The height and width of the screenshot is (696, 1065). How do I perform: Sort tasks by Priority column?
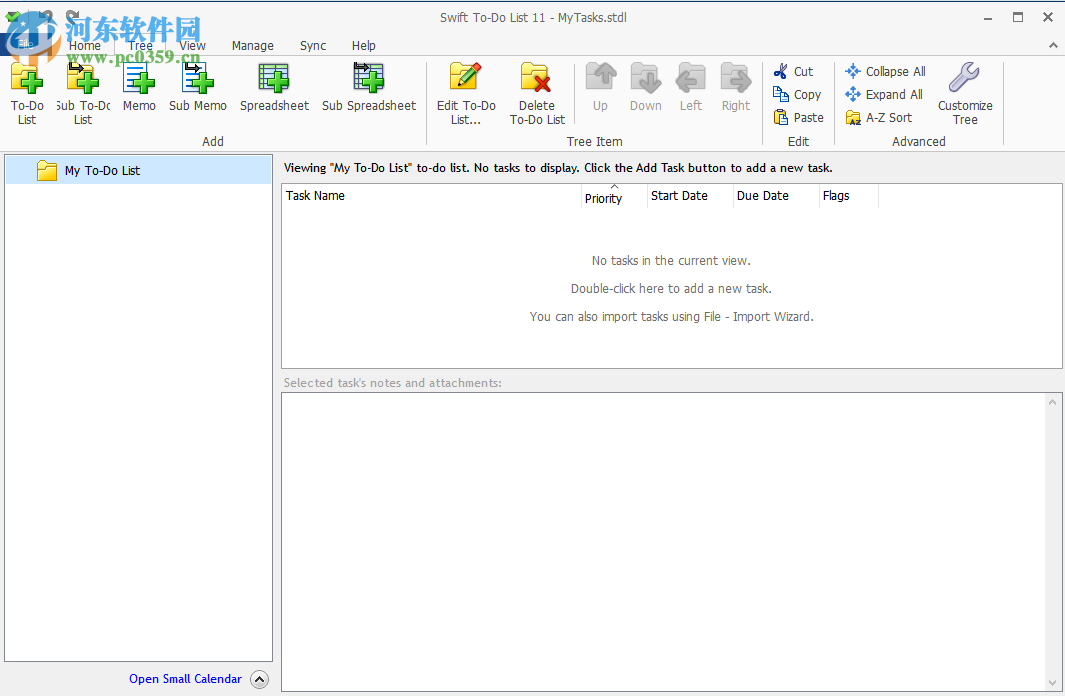(614, 196)
